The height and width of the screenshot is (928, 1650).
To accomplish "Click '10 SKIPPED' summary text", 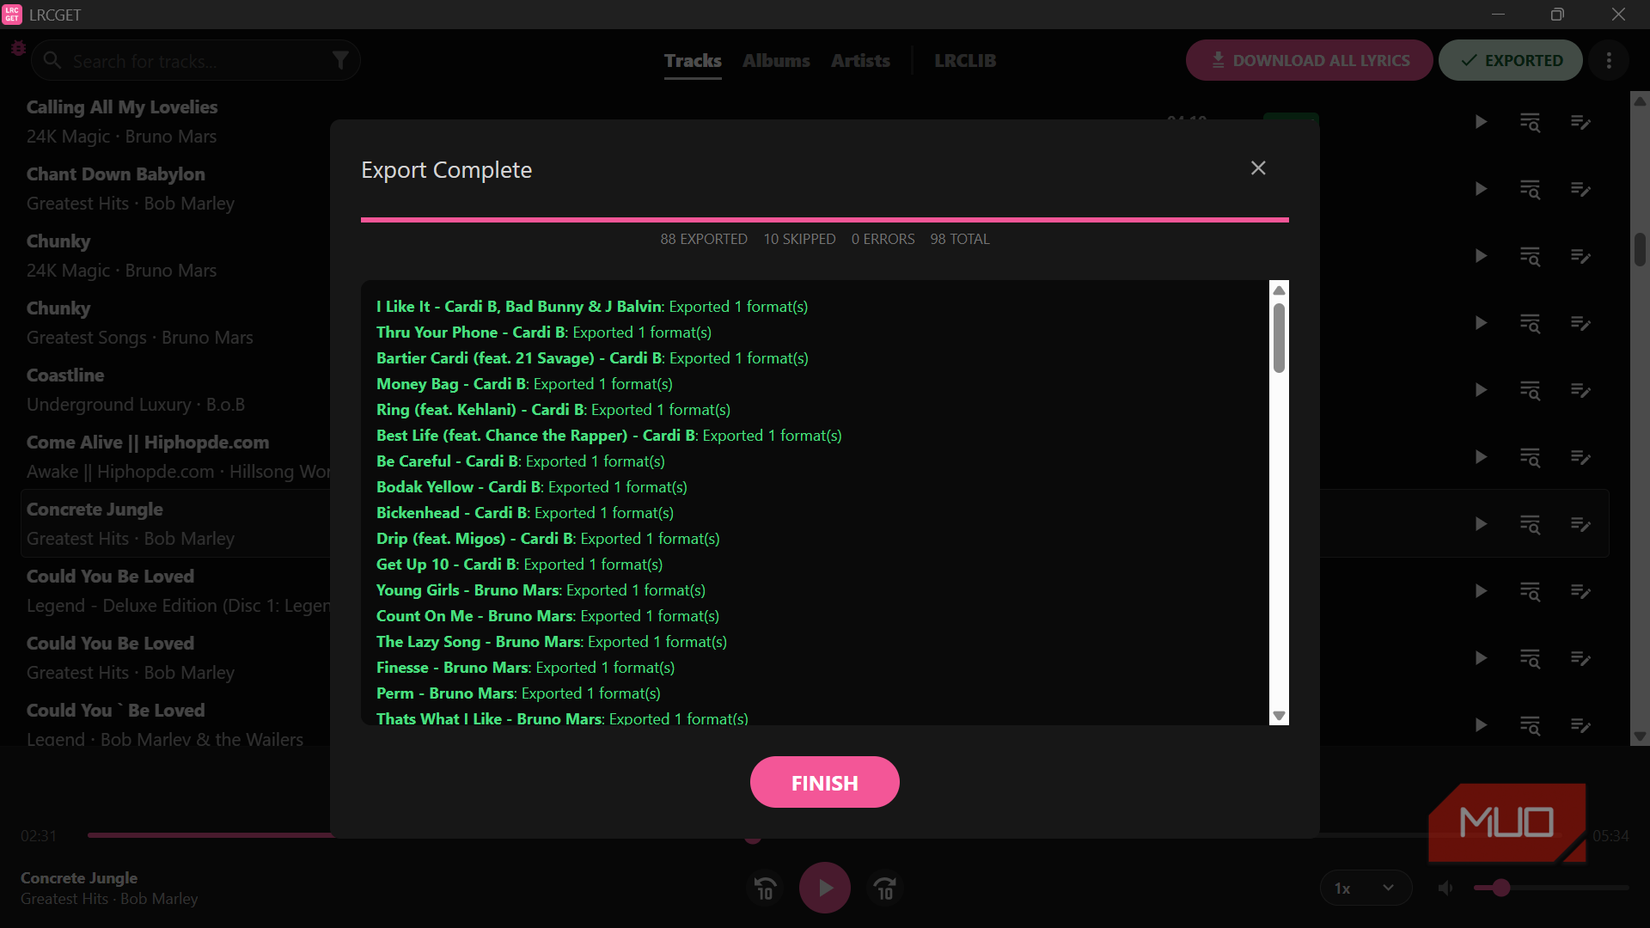I will [799, 239].
